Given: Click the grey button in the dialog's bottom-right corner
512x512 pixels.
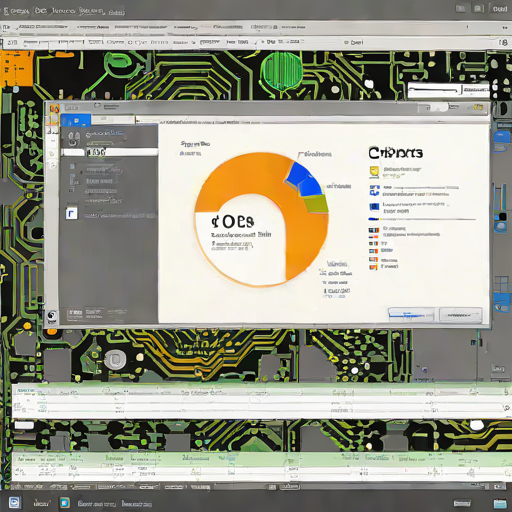Looking at the screenshot, I should pyautogui.click(x=461, y=315).
